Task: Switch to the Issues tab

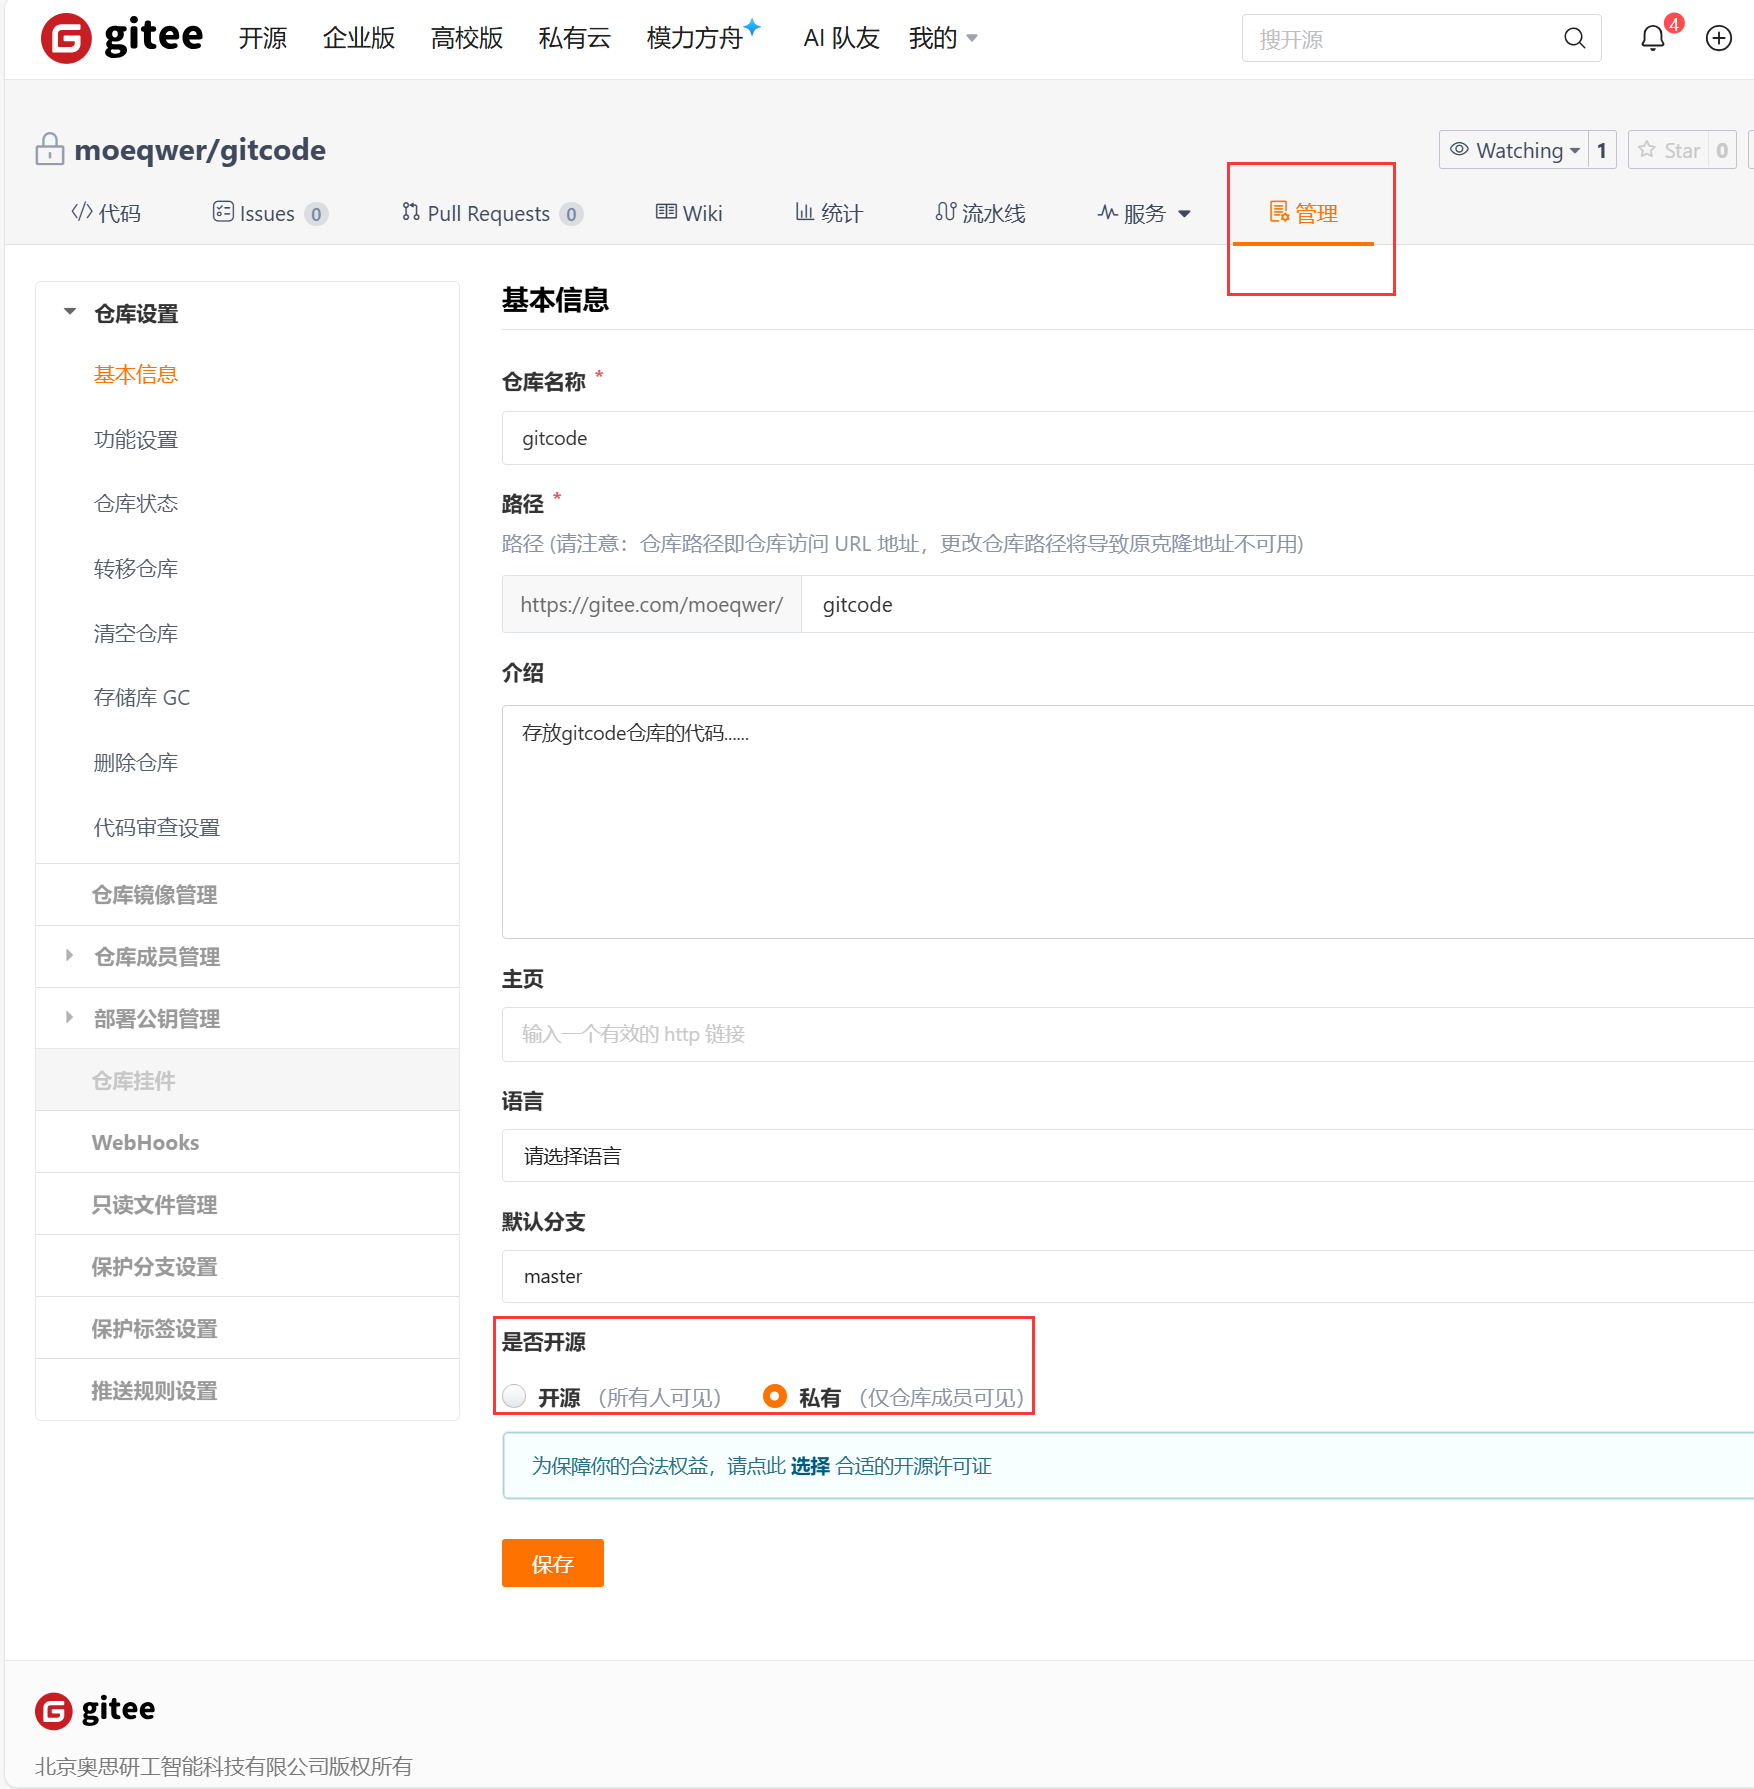Action: (270, 213)
